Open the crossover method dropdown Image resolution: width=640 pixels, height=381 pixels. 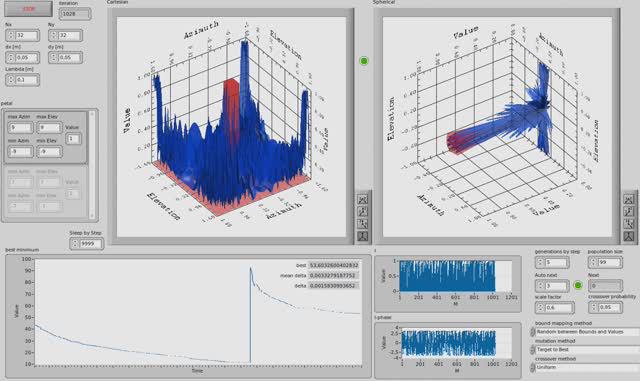[586, 368]
